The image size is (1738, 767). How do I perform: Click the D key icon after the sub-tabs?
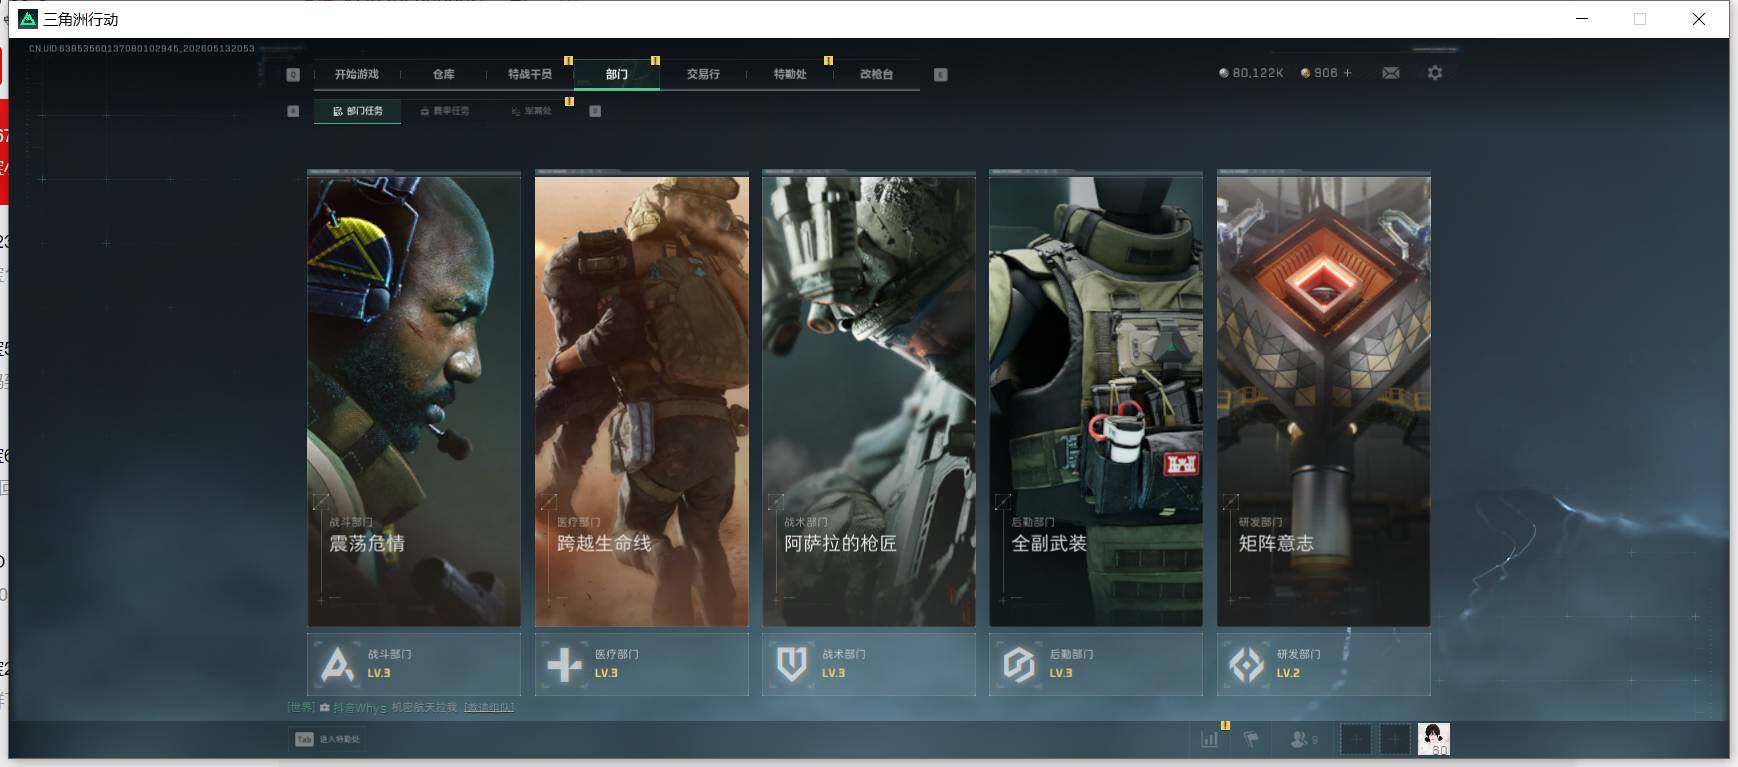click(x=595, y=111)
